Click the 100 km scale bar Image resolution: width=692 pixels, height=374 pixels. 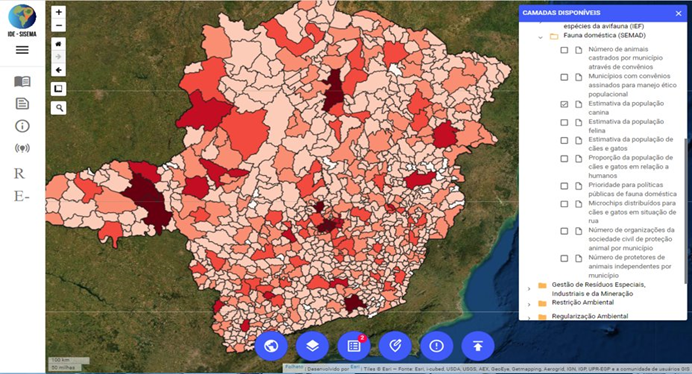(x=69, y=360)
